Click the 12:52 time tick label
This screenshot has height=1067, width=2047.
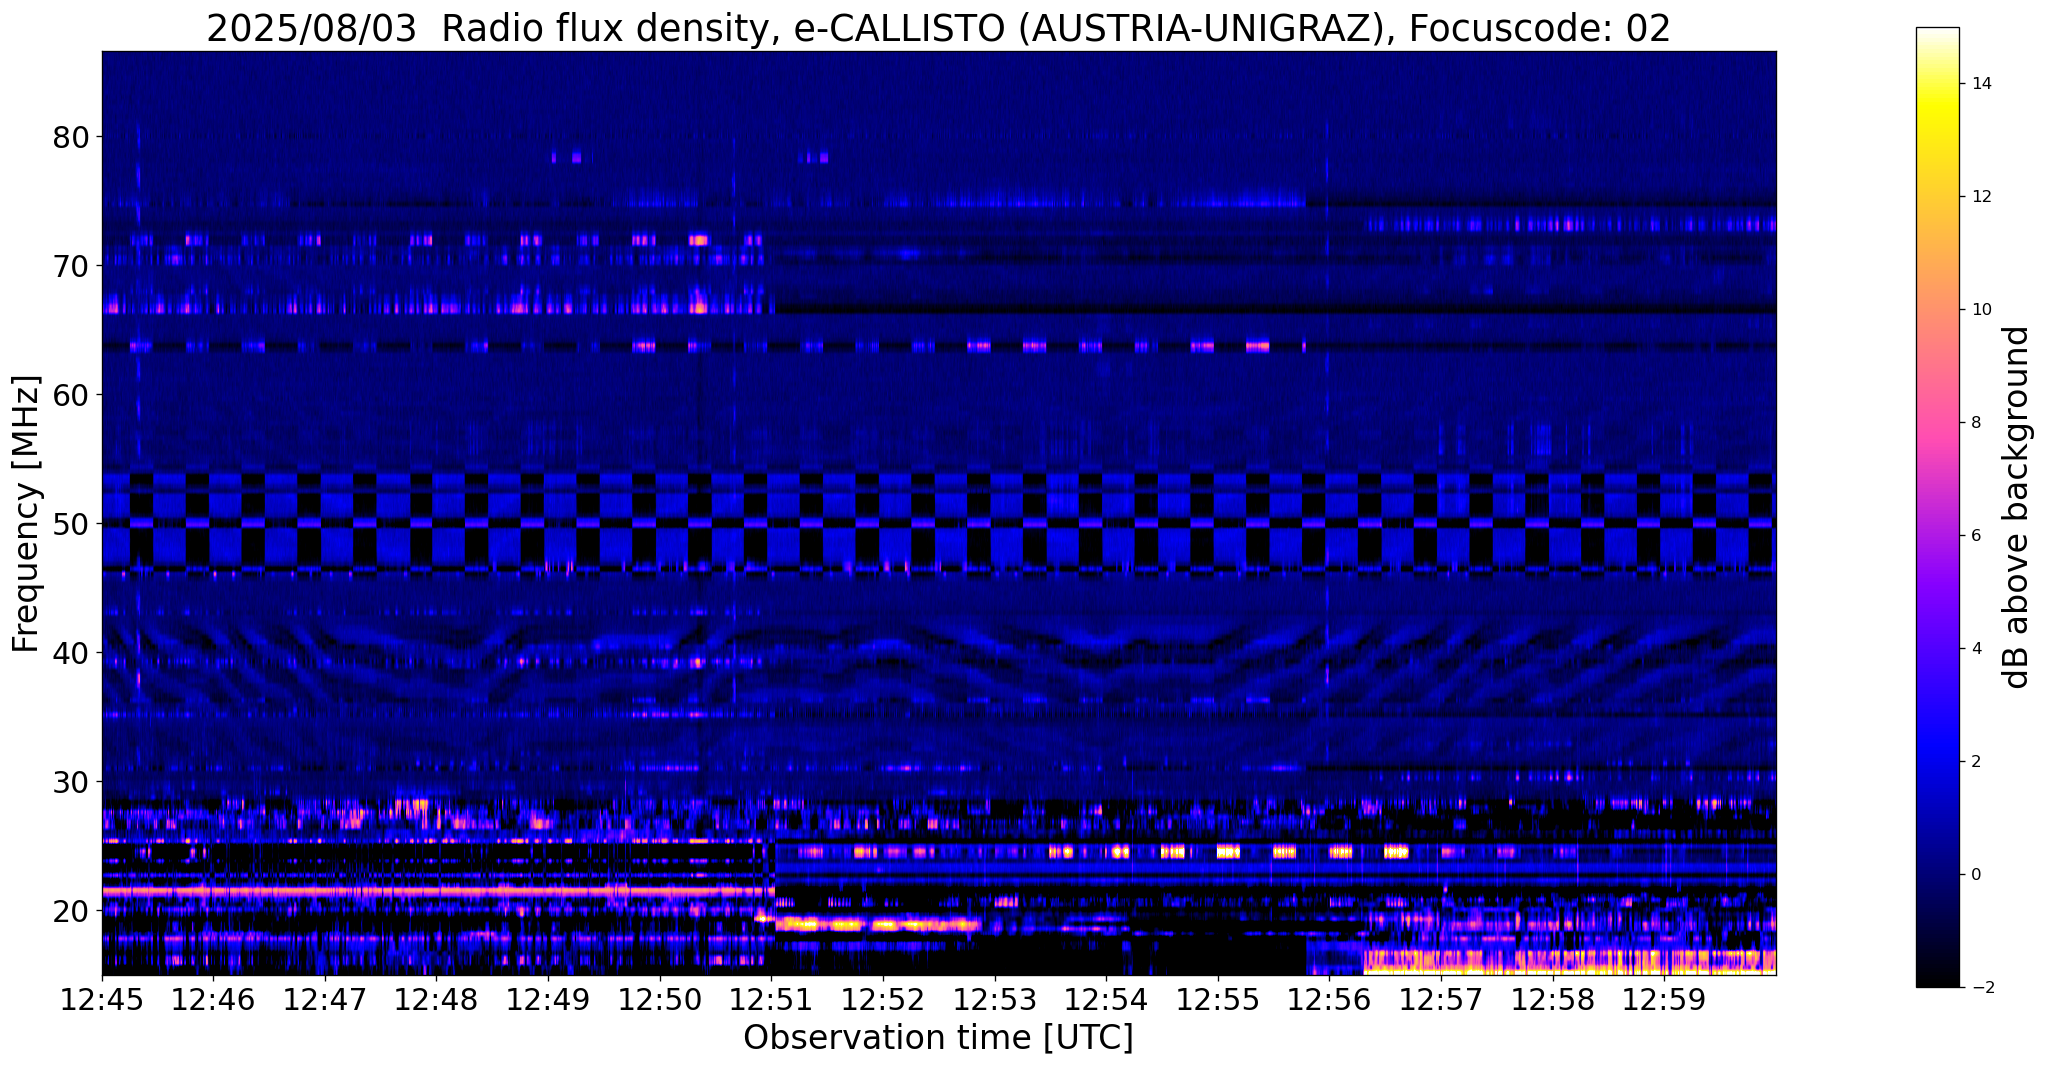882,1001
